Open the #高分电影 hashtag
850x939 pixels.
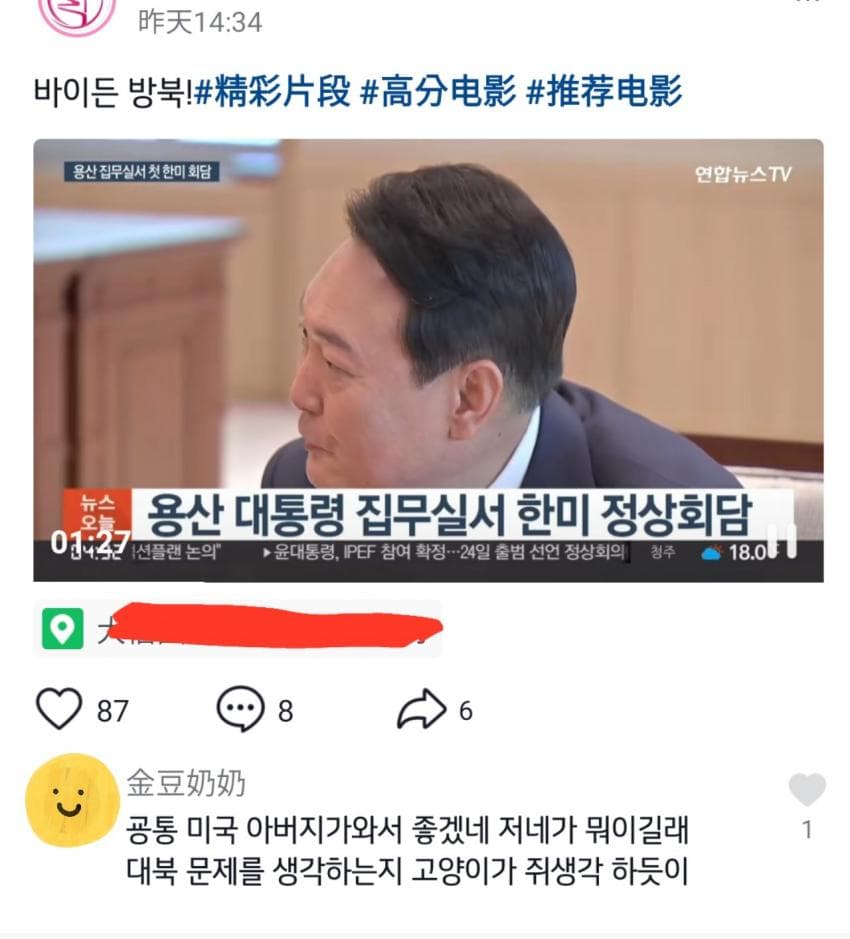(x=438, y=92)
